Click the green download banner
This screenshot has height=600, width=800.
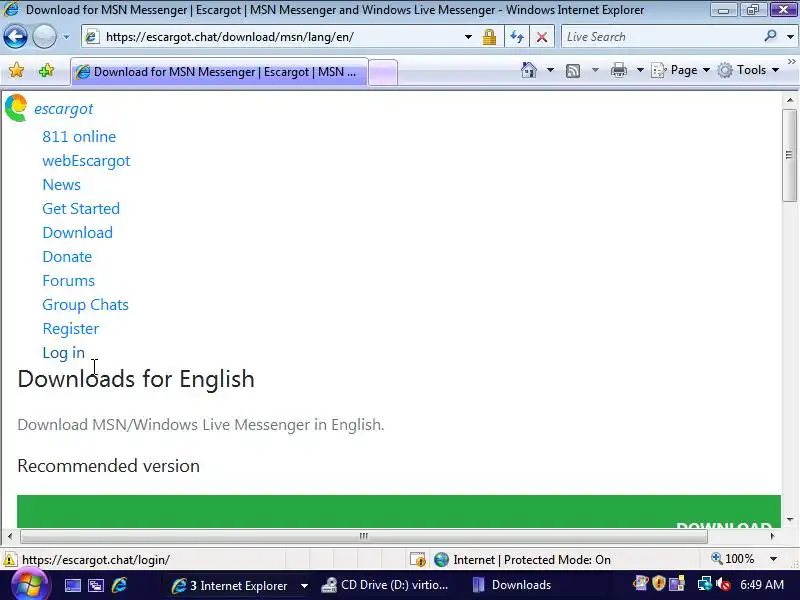(x=398, y=511)
